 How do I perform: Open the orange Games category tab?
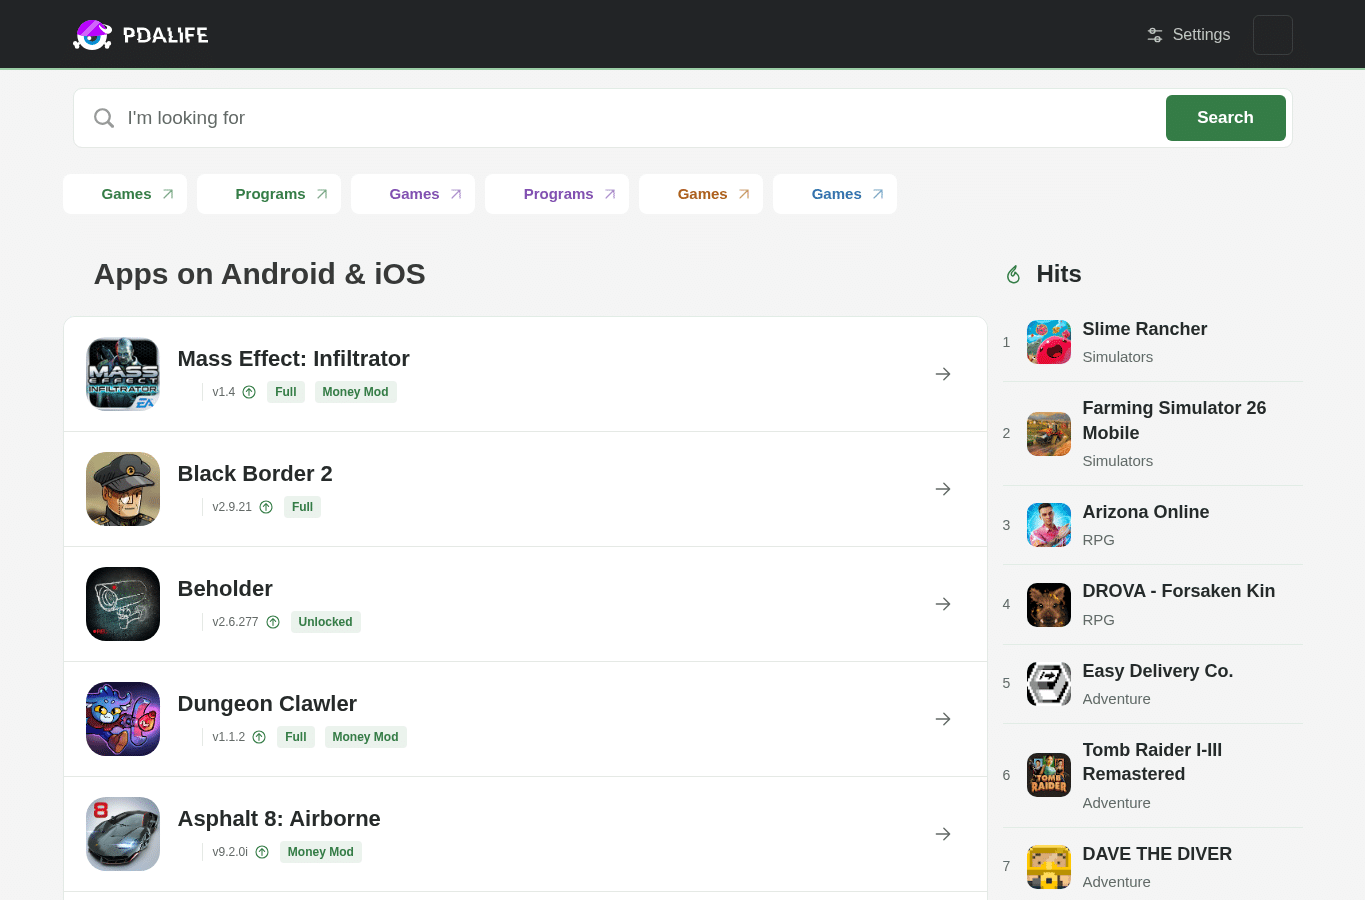pyautogui.click(x=701, y=194)
